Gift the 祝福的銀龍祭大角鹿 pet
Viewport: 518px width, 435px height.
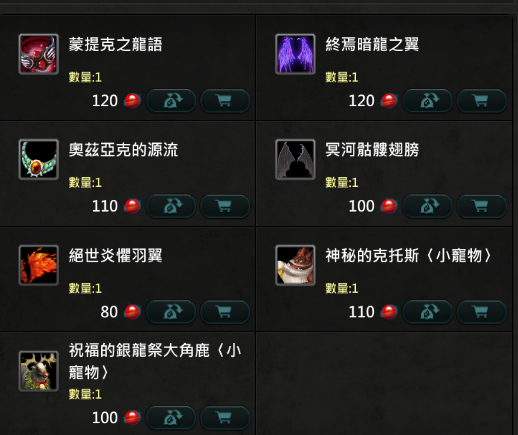click(171, 418)
